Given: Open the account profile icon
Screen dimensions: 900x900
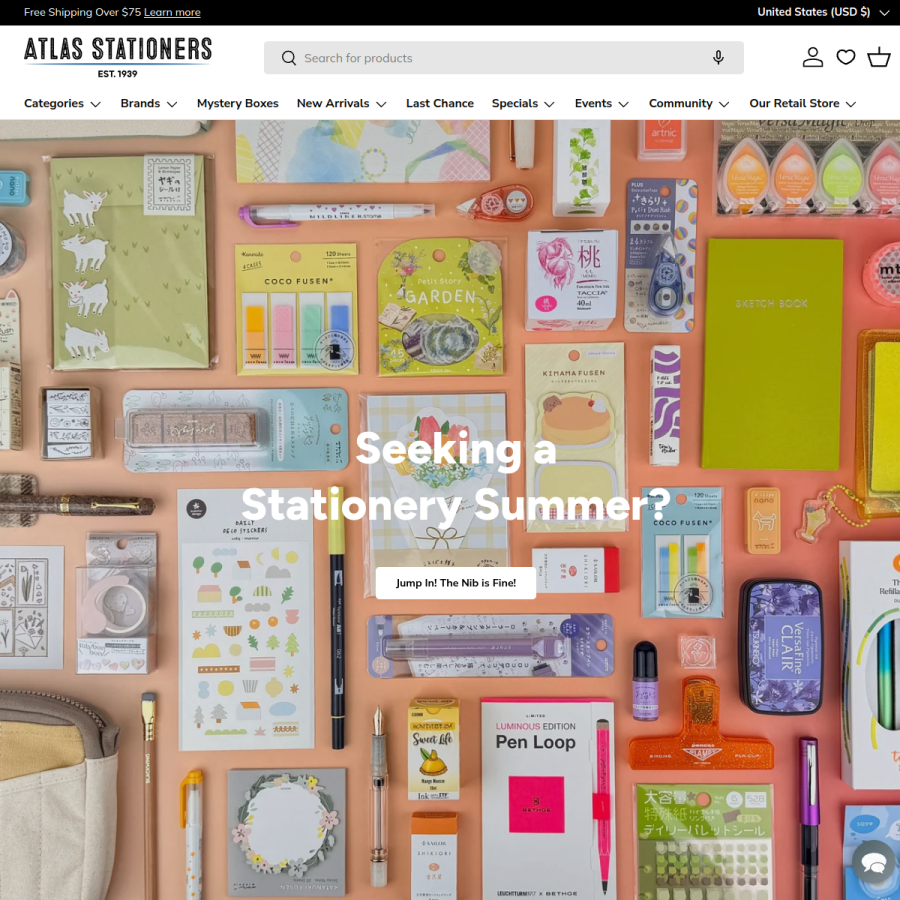Looking at the screenshot, I should pos(813,57).
